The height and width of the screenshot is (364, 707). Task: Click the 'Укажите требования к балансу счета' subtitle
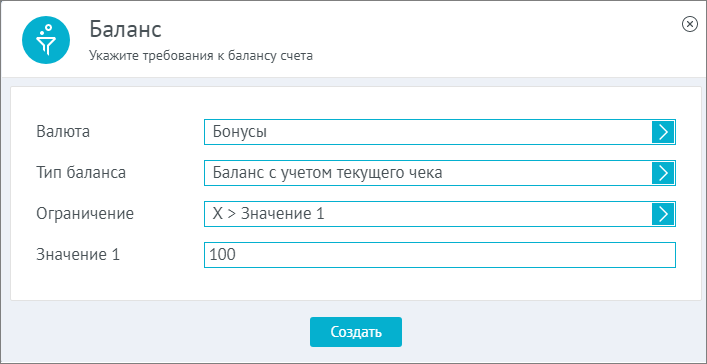point(201,57)
